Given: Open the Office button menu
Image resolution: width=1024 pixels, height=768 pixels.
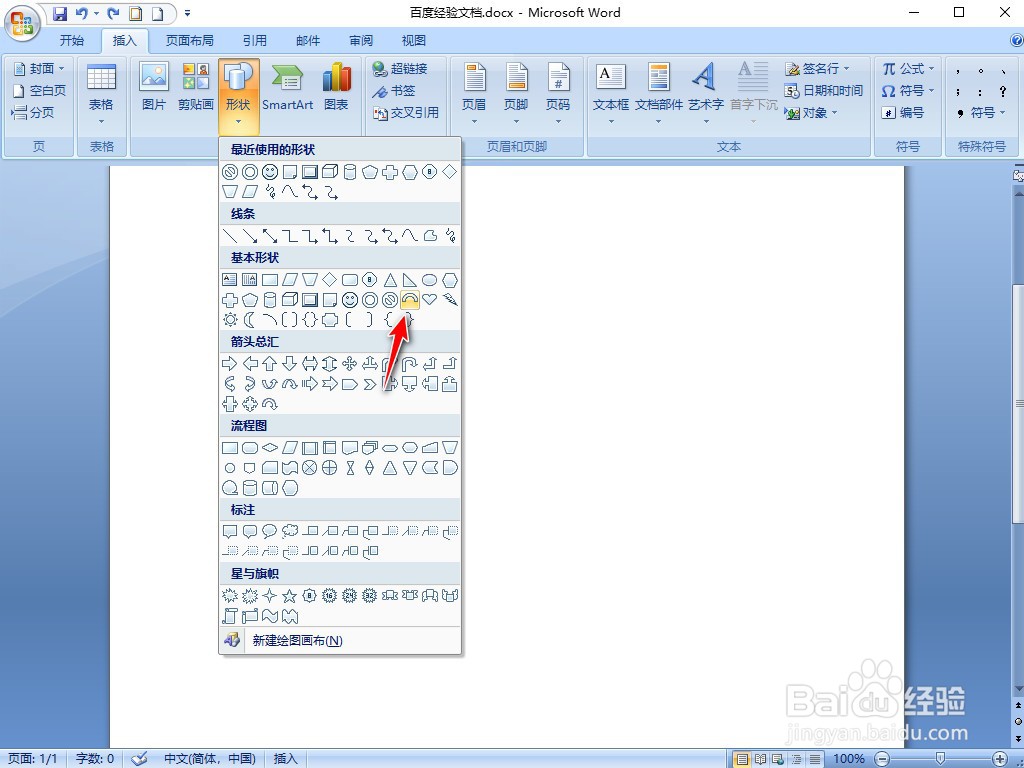Looking at the screenshot, I should tap(22, 22).
